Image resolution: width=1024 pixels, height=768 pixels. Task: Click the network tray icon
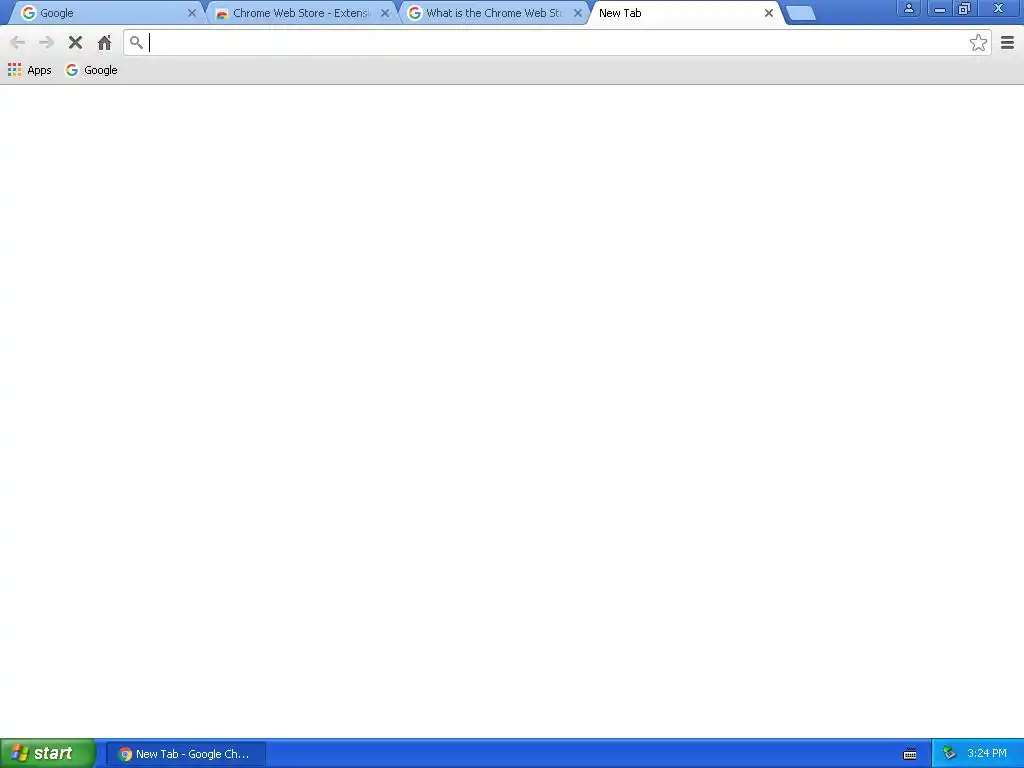click(949, 754)
